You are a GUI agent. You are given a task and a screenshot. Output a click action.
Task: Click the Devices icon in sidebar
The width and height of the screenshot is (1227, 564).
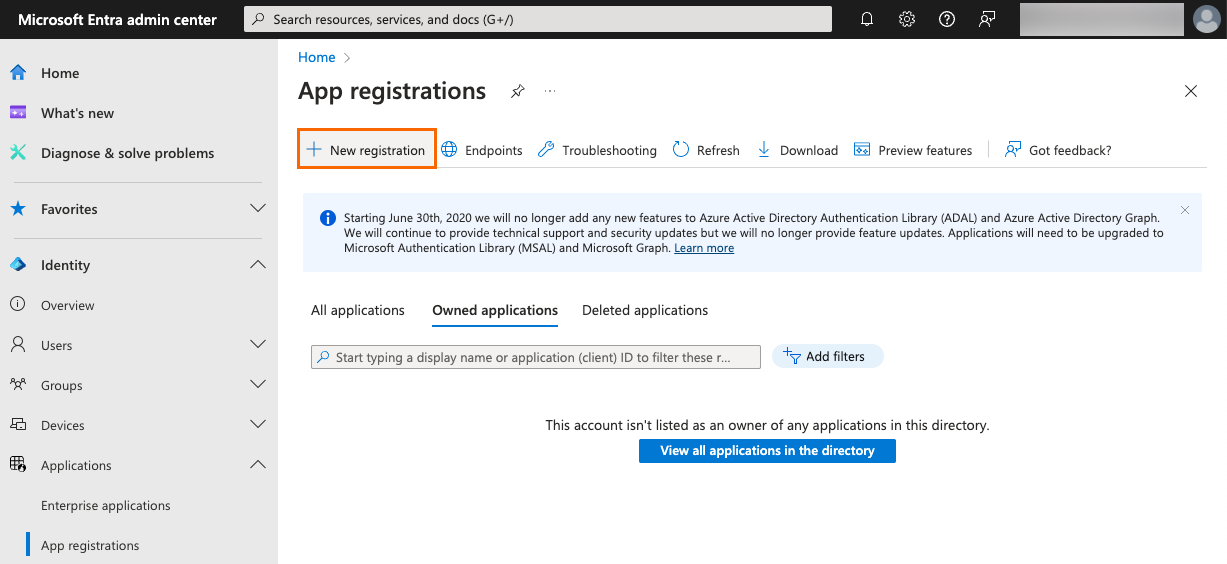pyautogui.click(x=18, y=425)
